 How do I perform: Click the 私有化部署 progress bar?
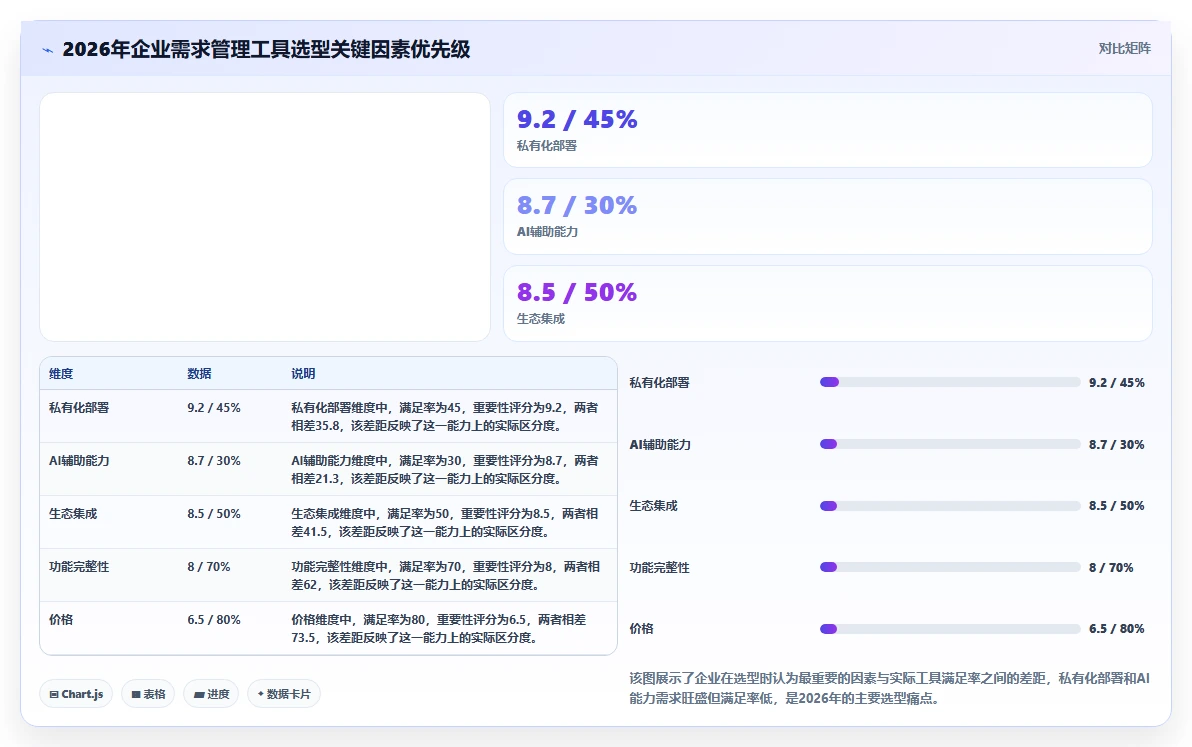point(950,382)
